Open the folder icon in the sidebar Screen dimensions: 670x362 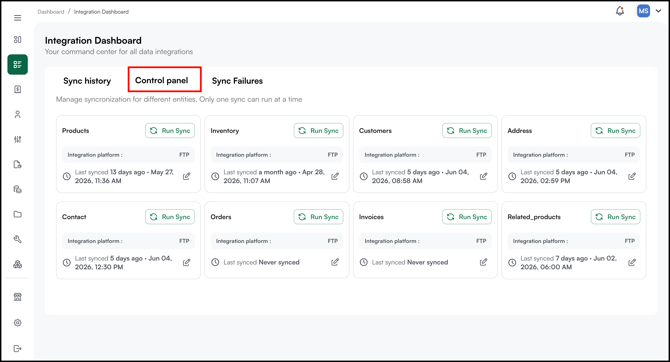pyautogui.click(x=18, y=214)
